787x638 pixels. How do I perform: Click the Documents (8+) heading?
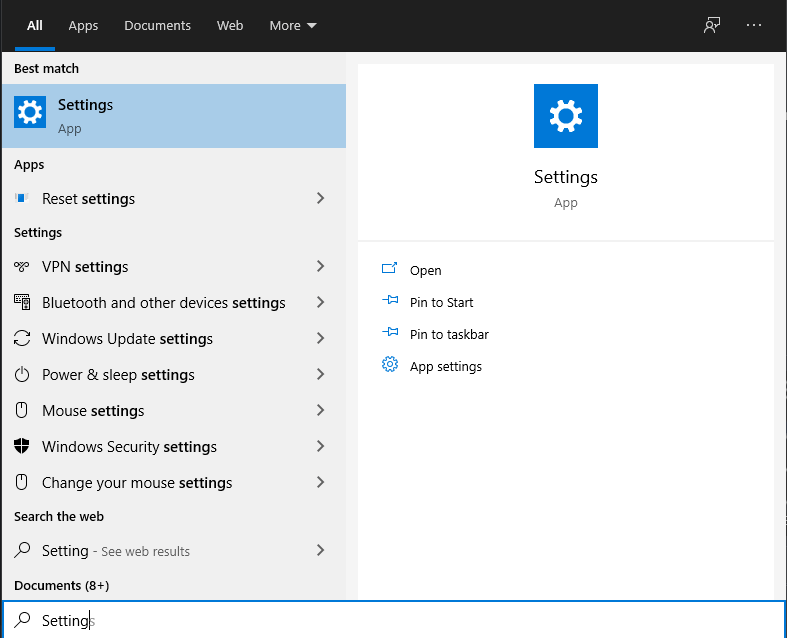(61, 585)
